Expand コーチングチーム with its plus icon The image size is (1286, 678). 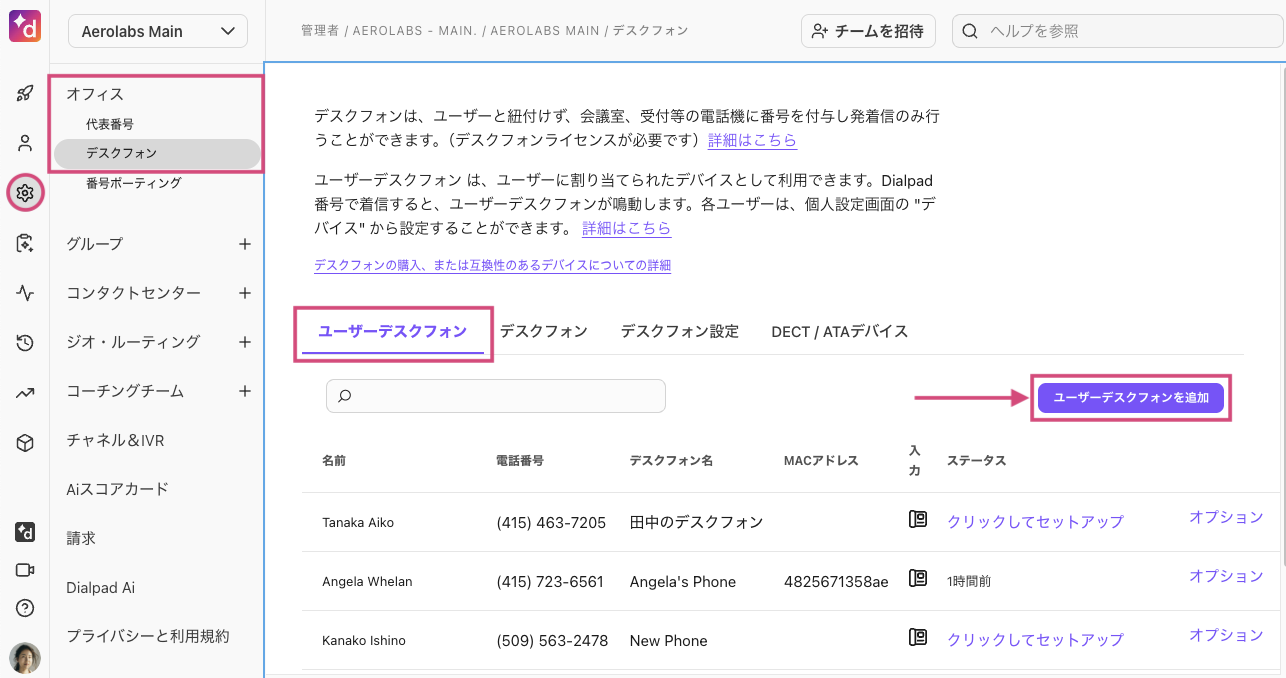click(x=244, y=391)
